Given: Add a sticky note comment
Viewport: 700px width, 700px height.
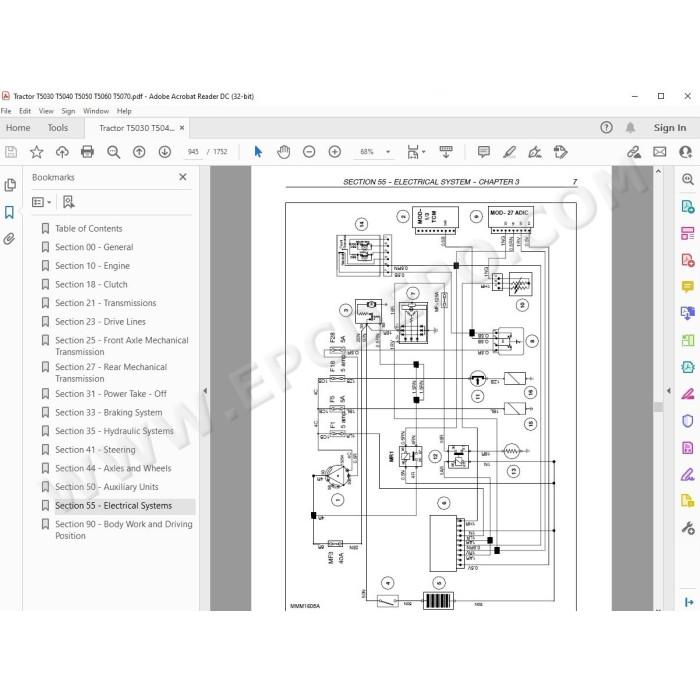Looking at the screenshot, I should pyautogui.click(x=483, y=152).
